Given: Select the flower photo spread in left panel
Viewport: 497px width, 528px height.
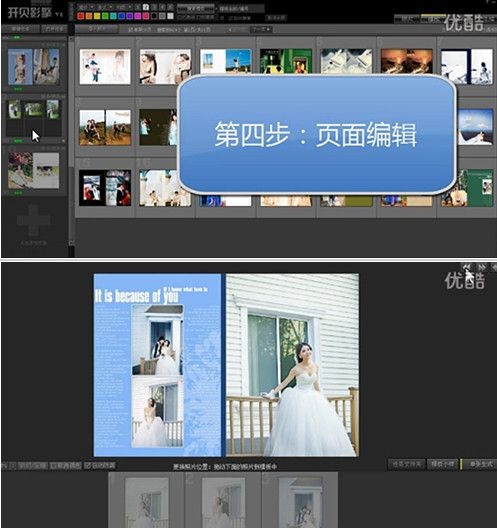Looking at the screenshot, I should pyautogui.click(x=34, y=170).
